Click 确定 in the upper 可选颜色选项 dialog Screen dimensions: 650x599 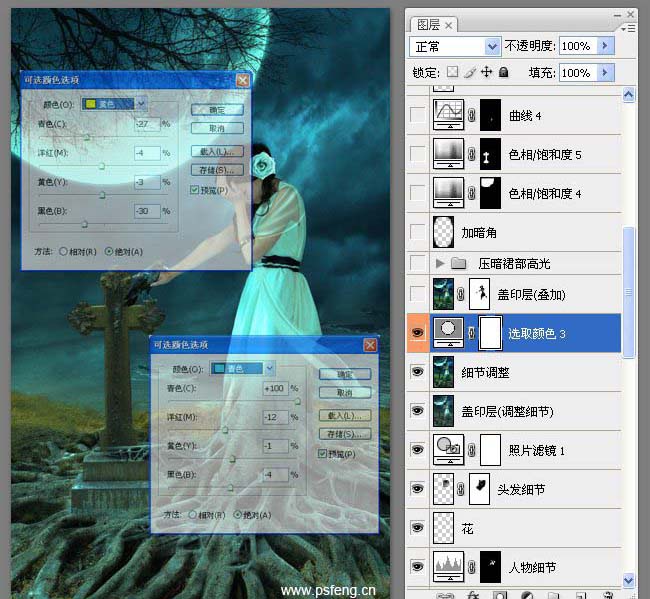click(217, 110)
